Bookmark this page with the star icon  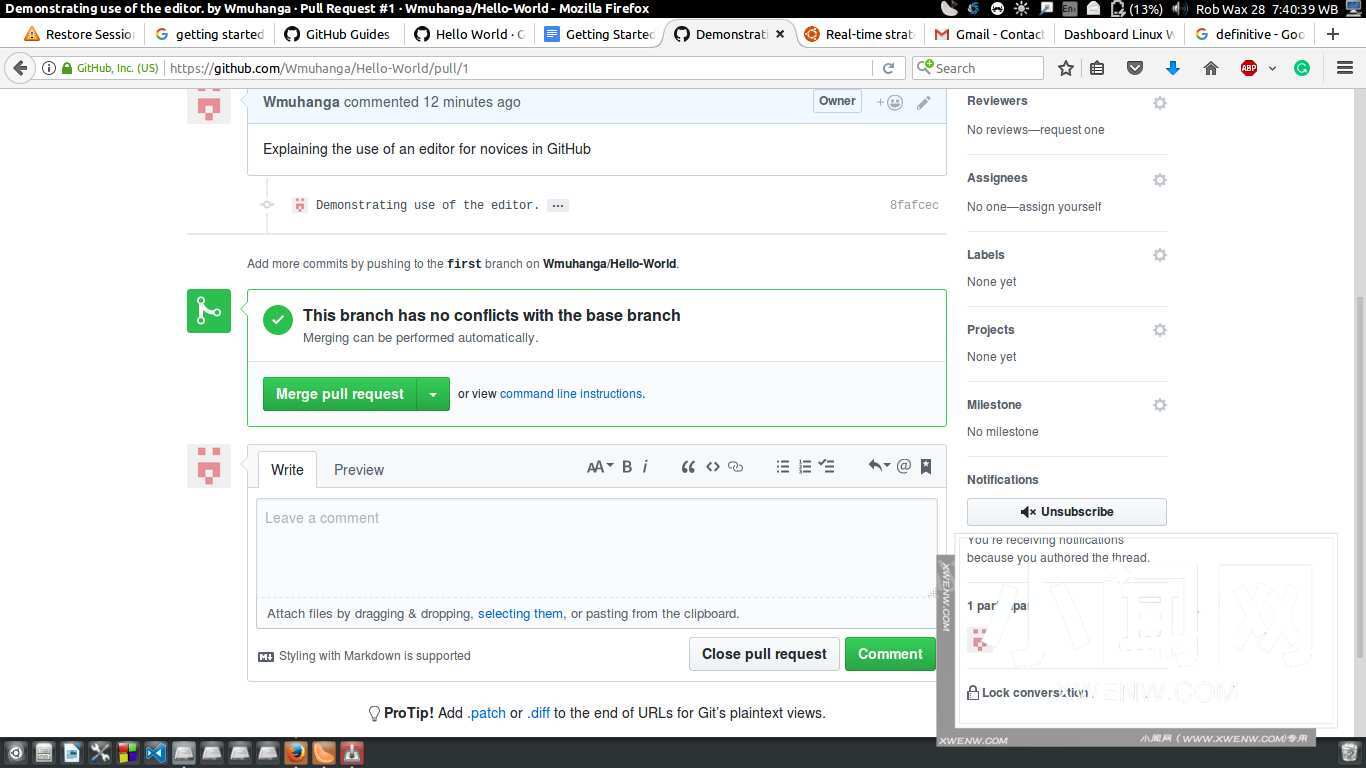pos(1066,68)
